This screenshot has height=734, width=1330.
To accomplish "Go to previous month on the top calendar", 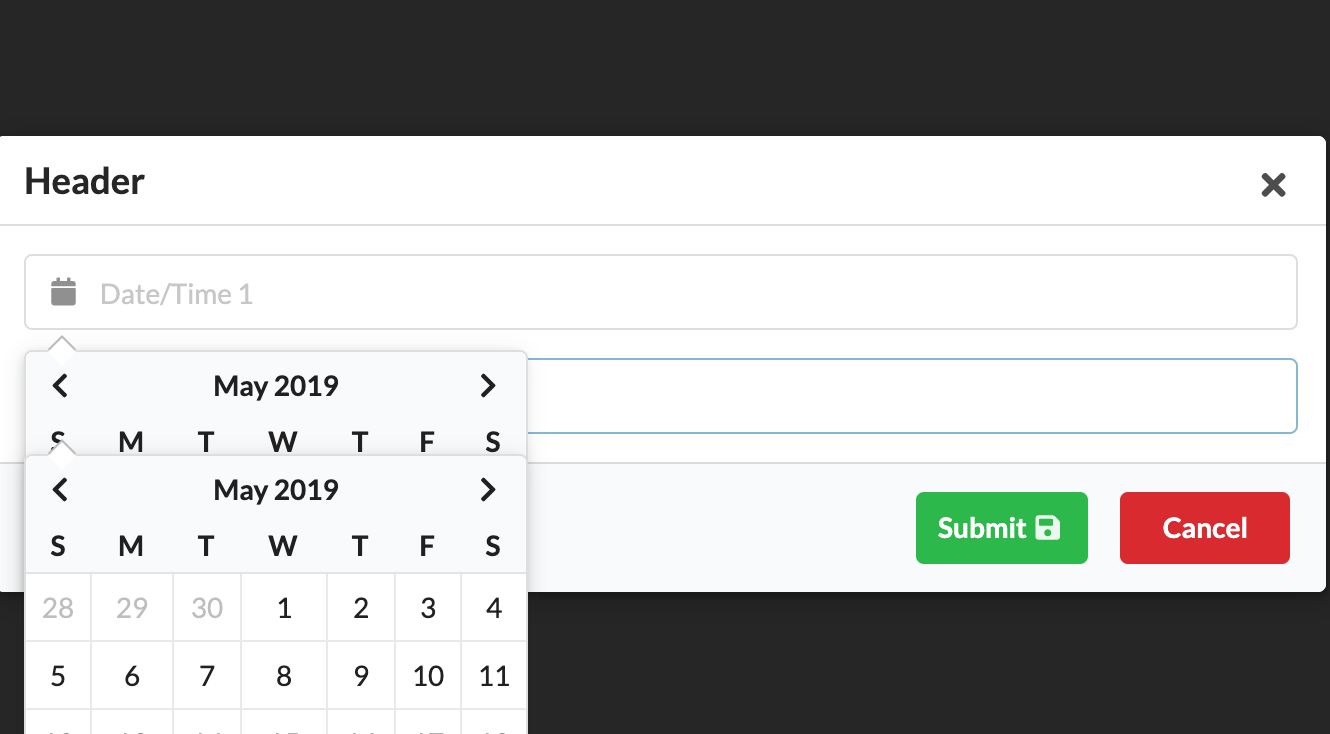I will pos(60,385).
